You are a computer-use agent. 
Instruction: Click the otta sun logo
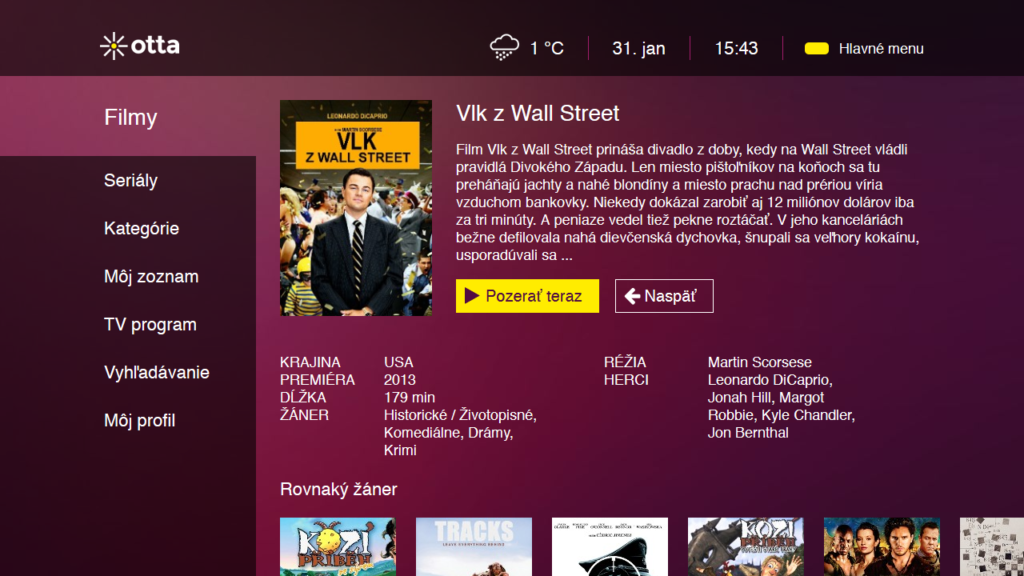click(x=114, y=46)
